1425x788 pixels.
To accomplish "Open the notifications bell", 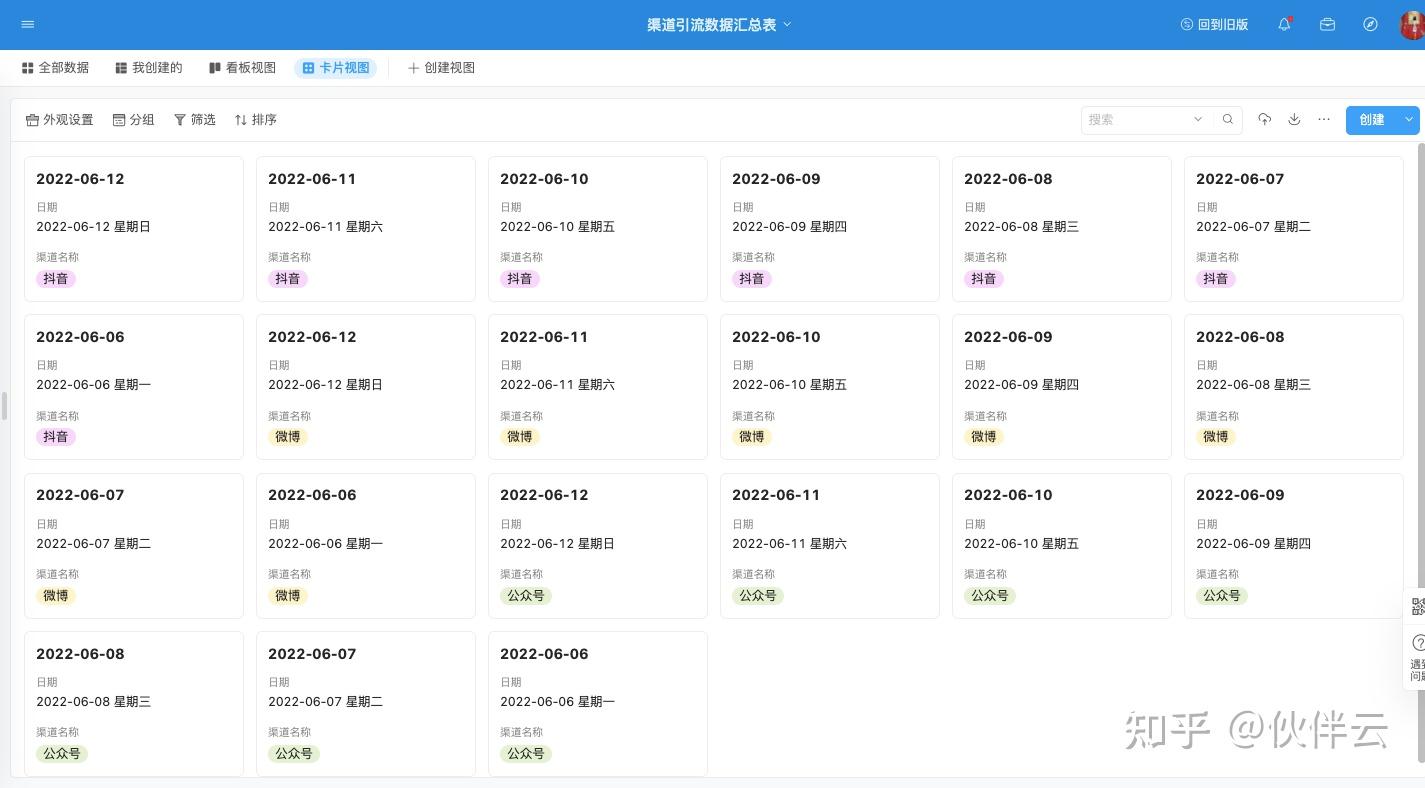I will (x=1284, y=24).
